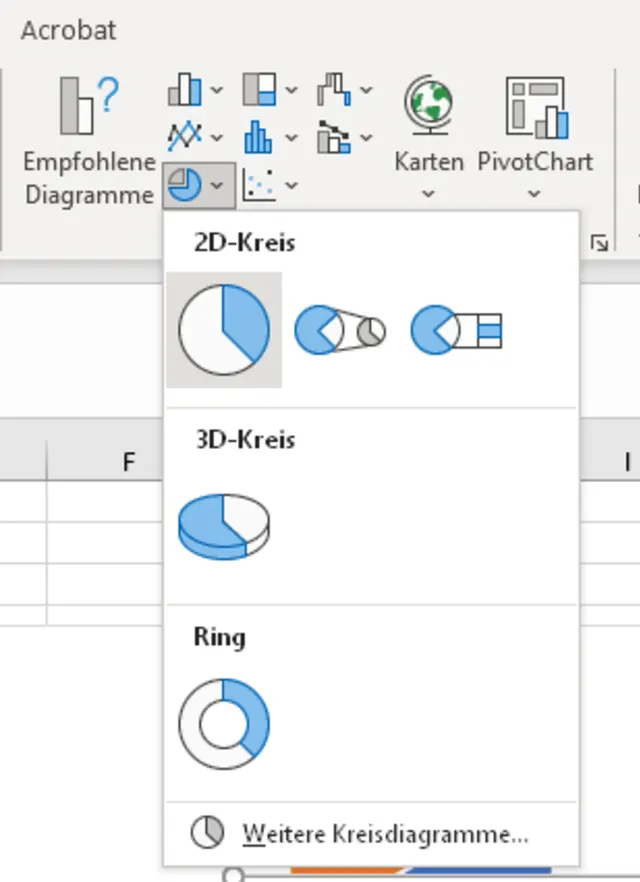Select column F header
This screenshot has height=882, width=640.
(x=128, y=462)
